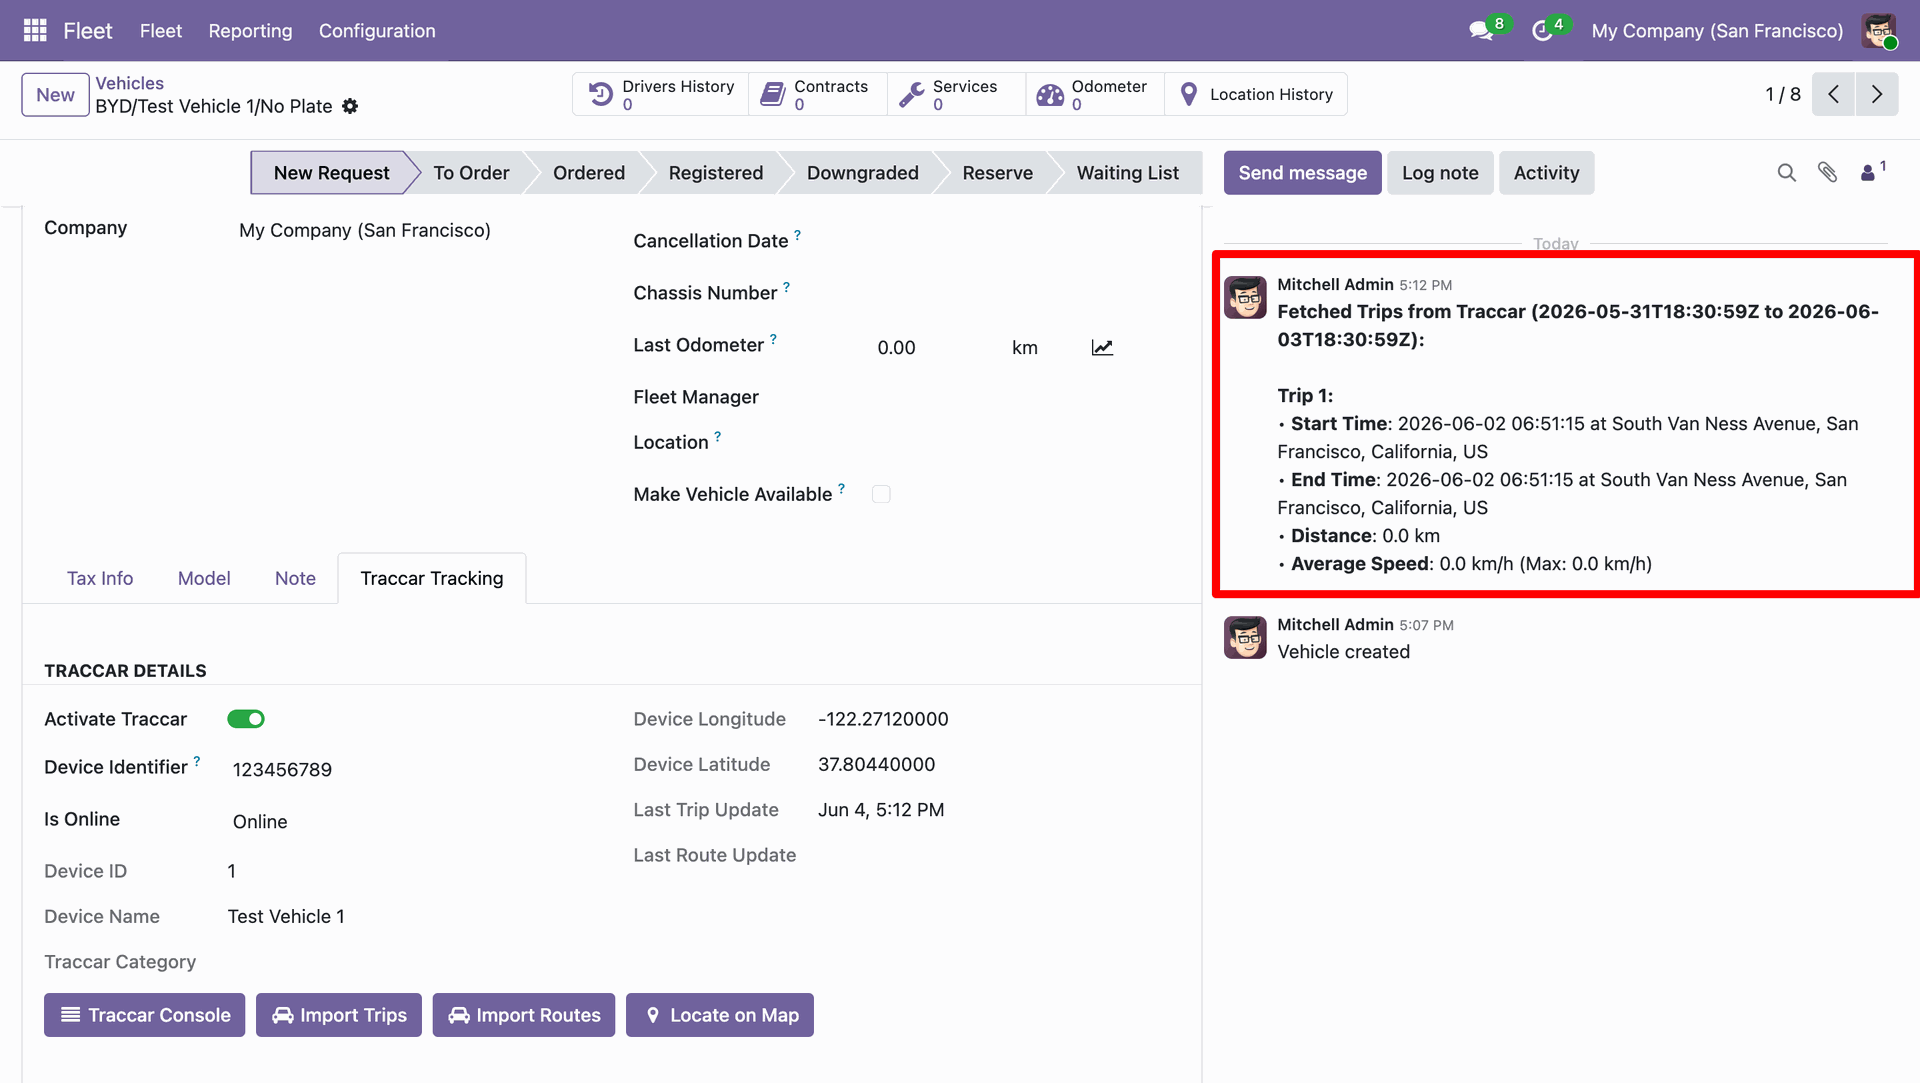Image resolution: width=1920 pixels, height=1083 pixels.
Task: Follow the Vehicles breadcrumb link
Action: [x=129, y=83]
